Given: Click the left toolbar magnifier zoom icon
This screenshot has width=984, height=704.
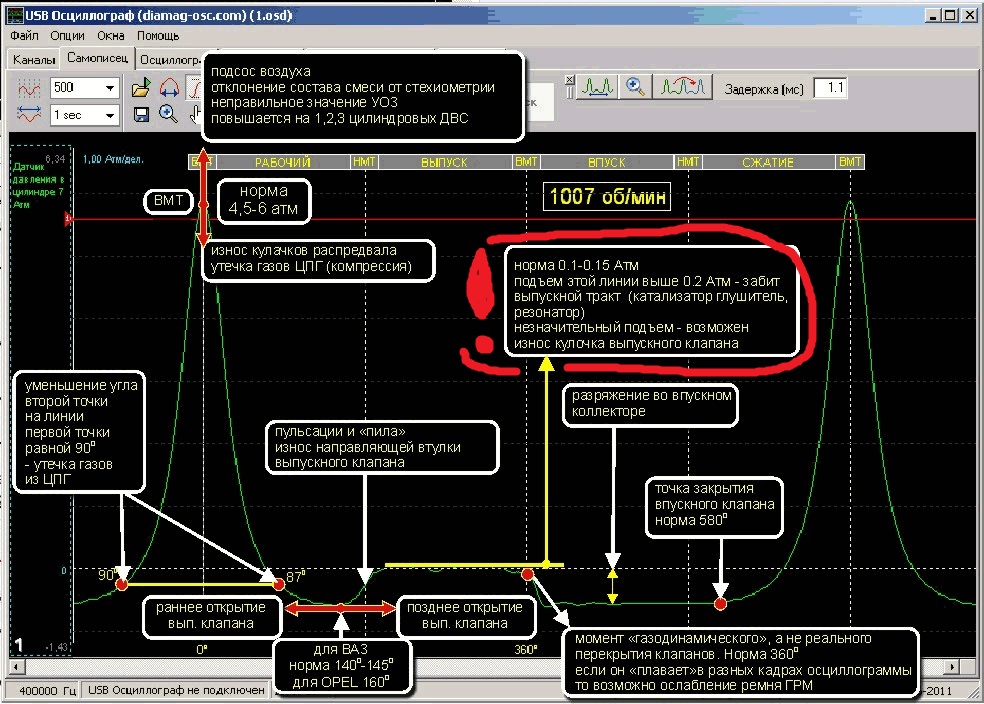Looking at the screenshot, I should [168, 113].
